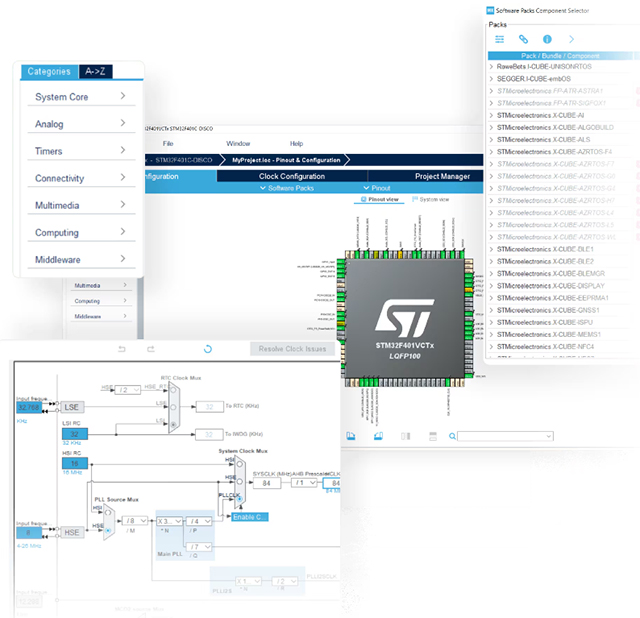
Task: Select HSI in PLL Source Mux
Action: pos(108,512)
